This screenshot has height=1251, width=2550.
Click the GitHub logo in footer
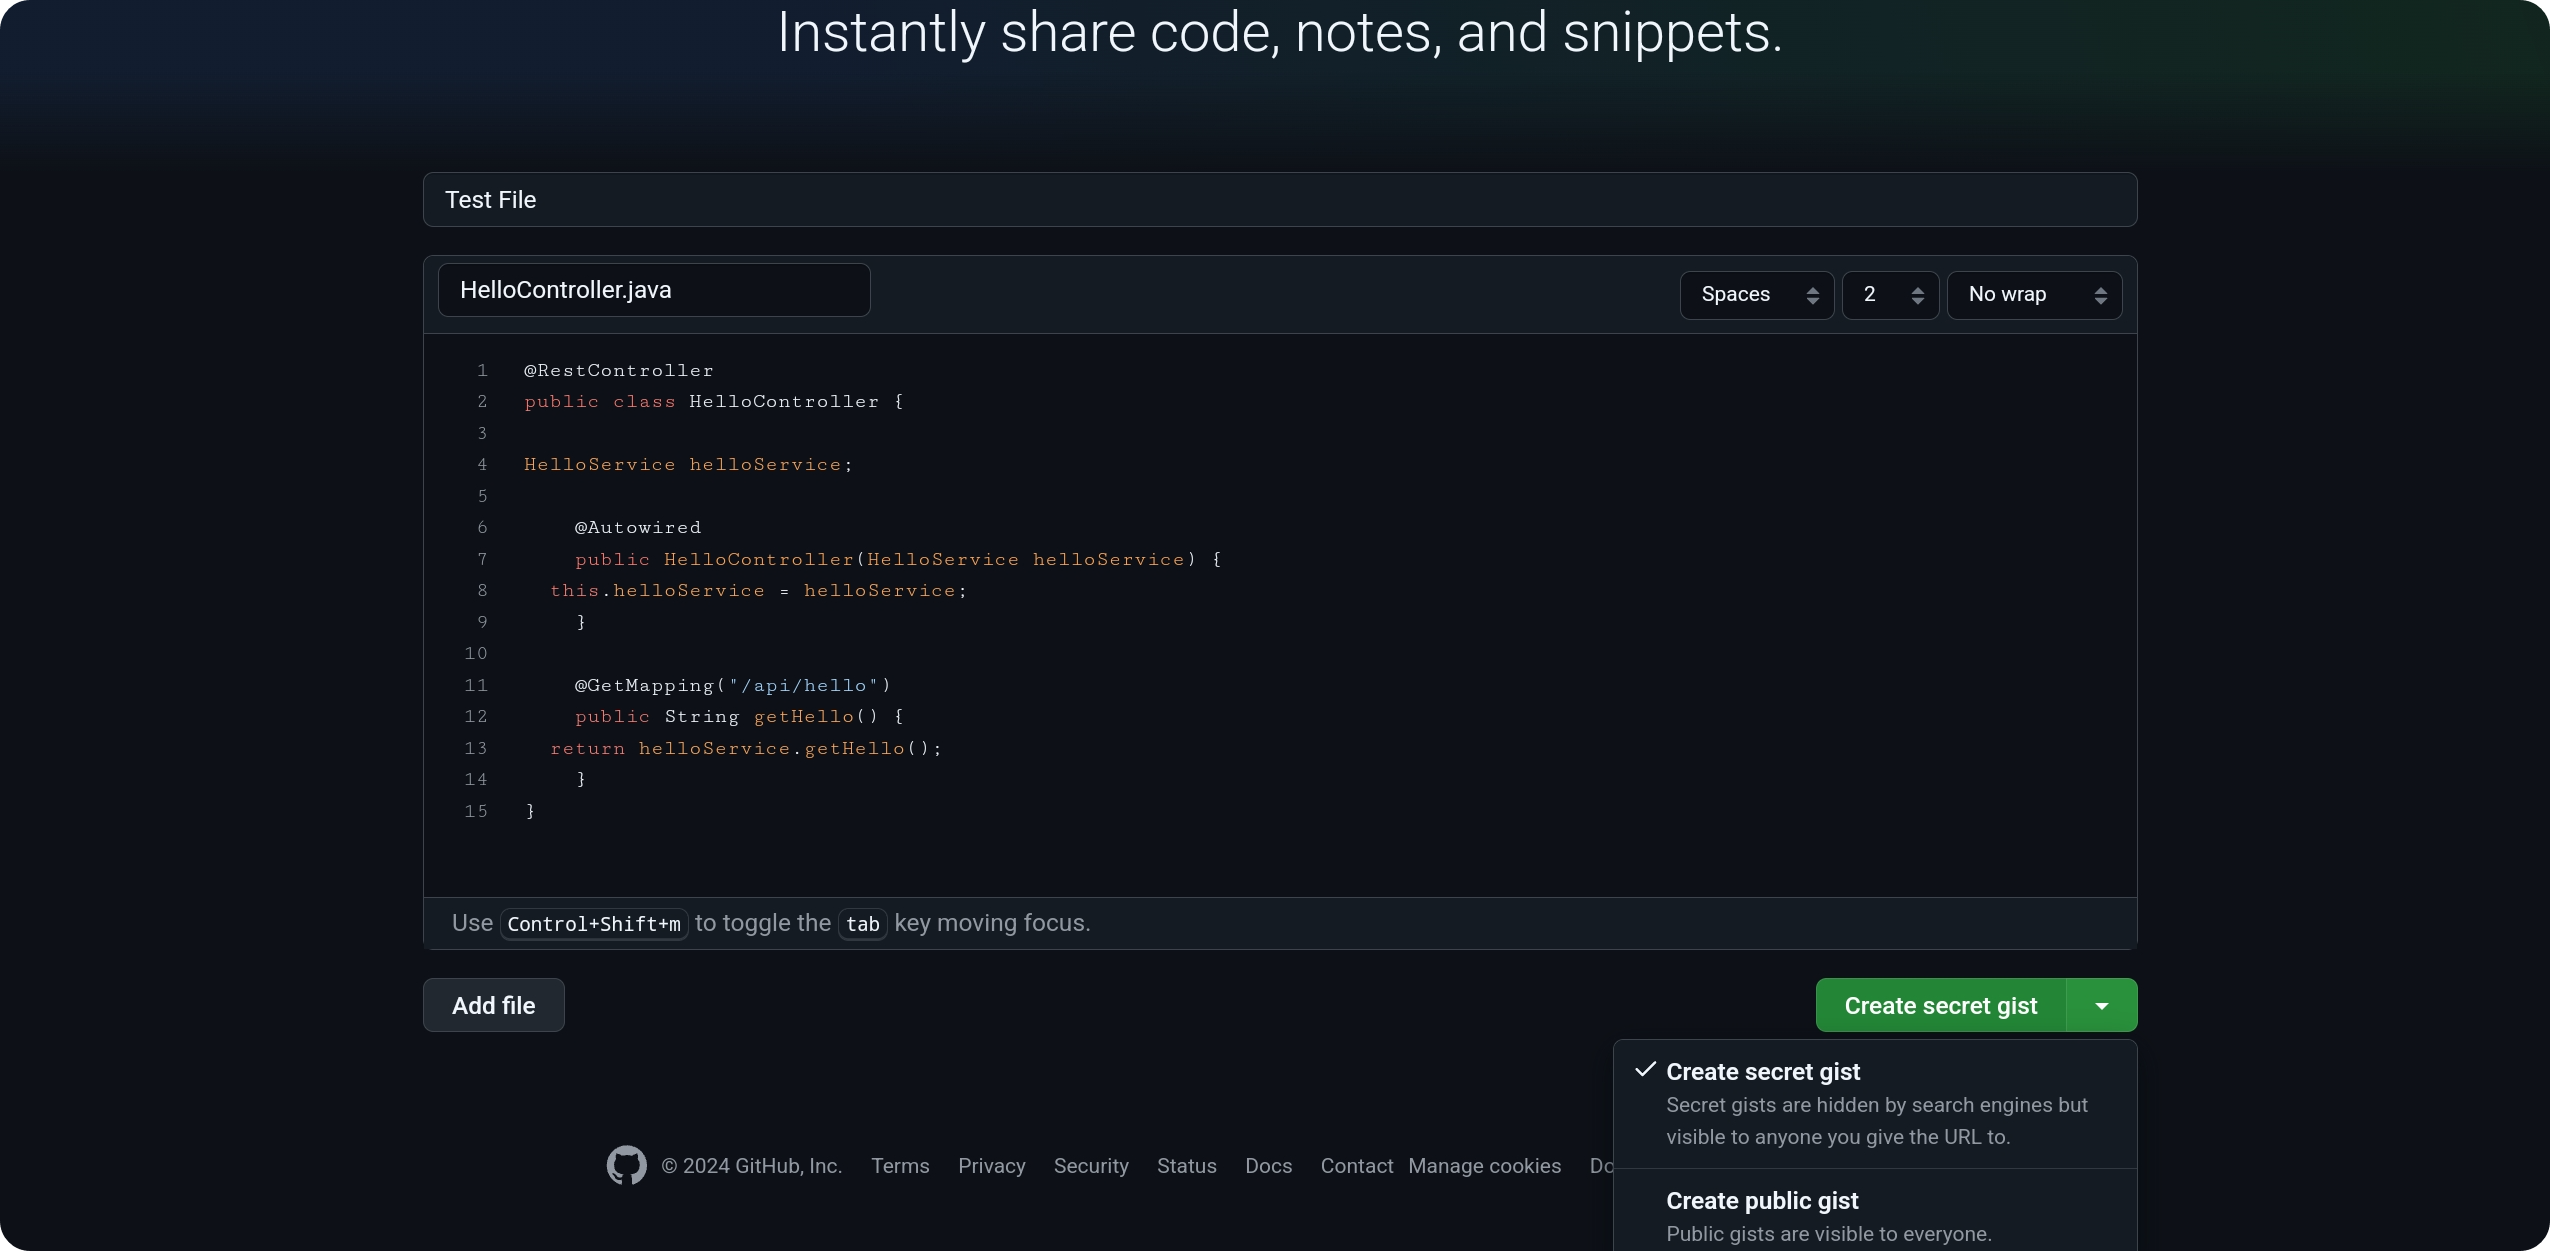pyautogui.click(x=626, y=1165)
